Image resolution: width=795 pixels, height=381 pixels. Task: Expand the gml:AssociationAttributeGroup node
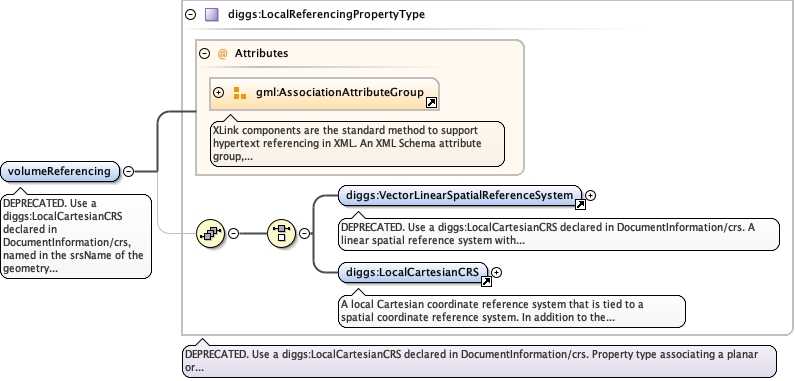[219, 93]
